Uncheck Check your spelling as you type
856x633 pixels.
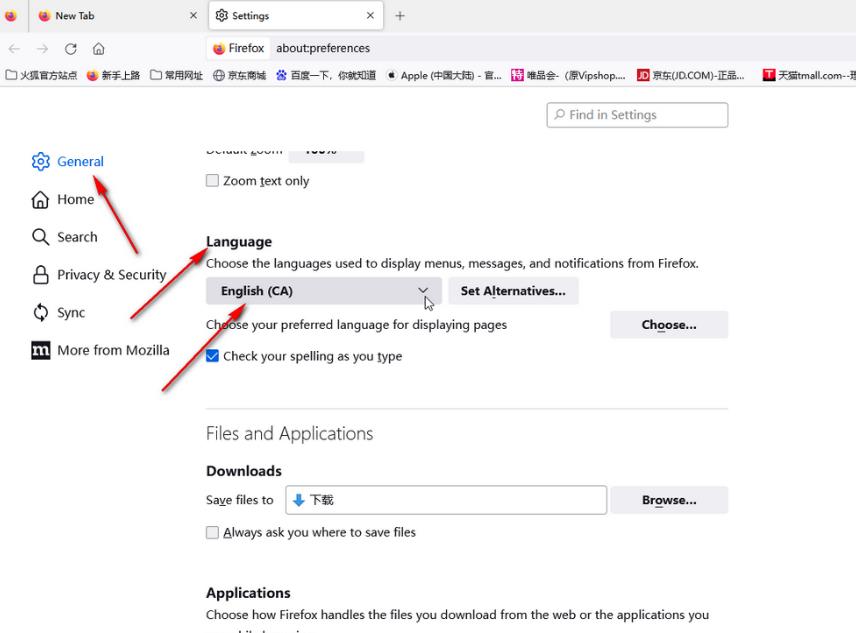[212, 356]
